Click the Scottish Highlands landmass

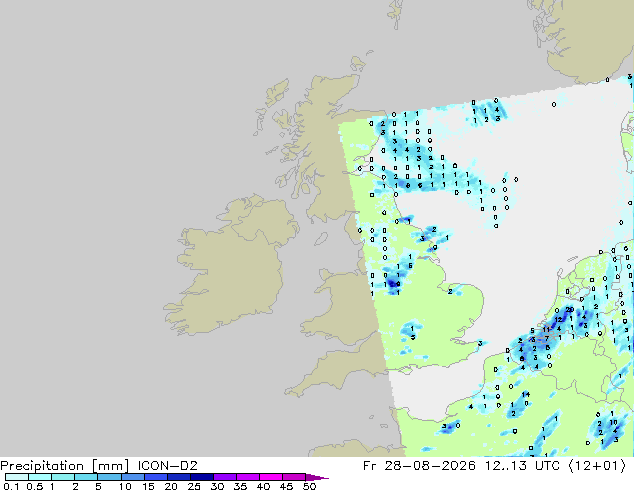pyautogui.click(x=319, y=133)
